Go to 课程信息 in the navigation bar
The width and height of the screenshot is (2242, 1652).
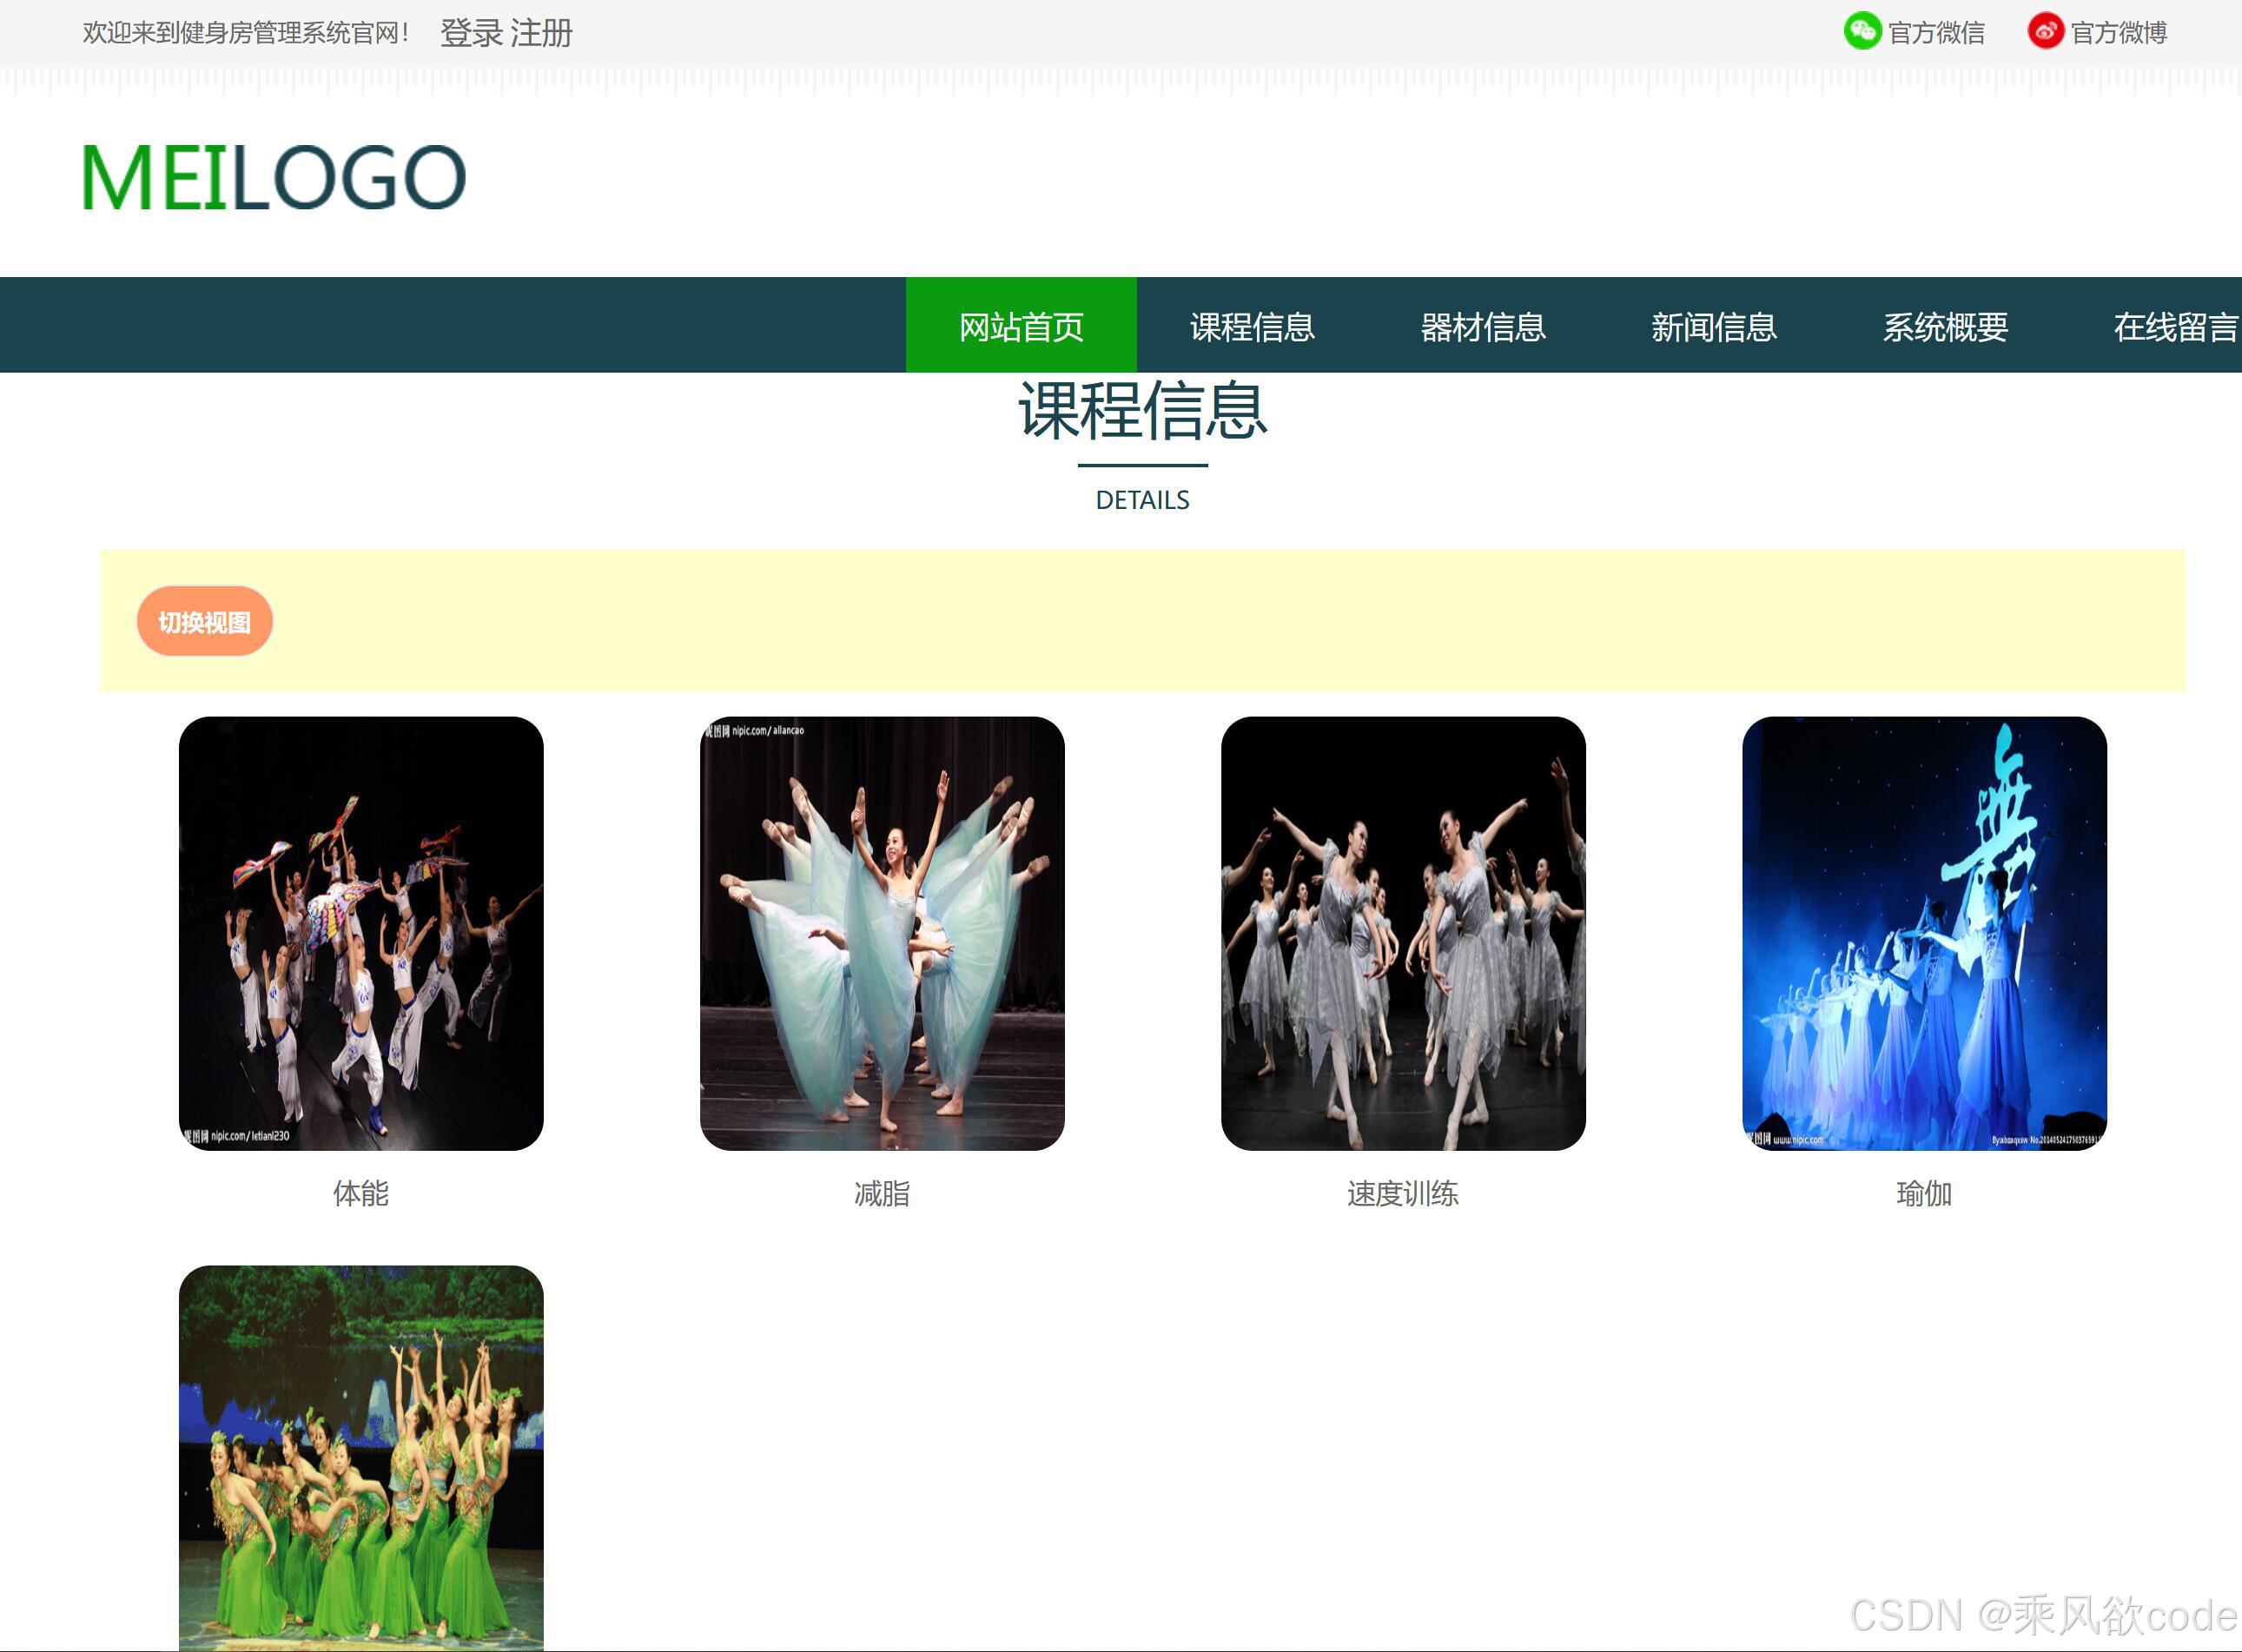[x=1252, y=326]
